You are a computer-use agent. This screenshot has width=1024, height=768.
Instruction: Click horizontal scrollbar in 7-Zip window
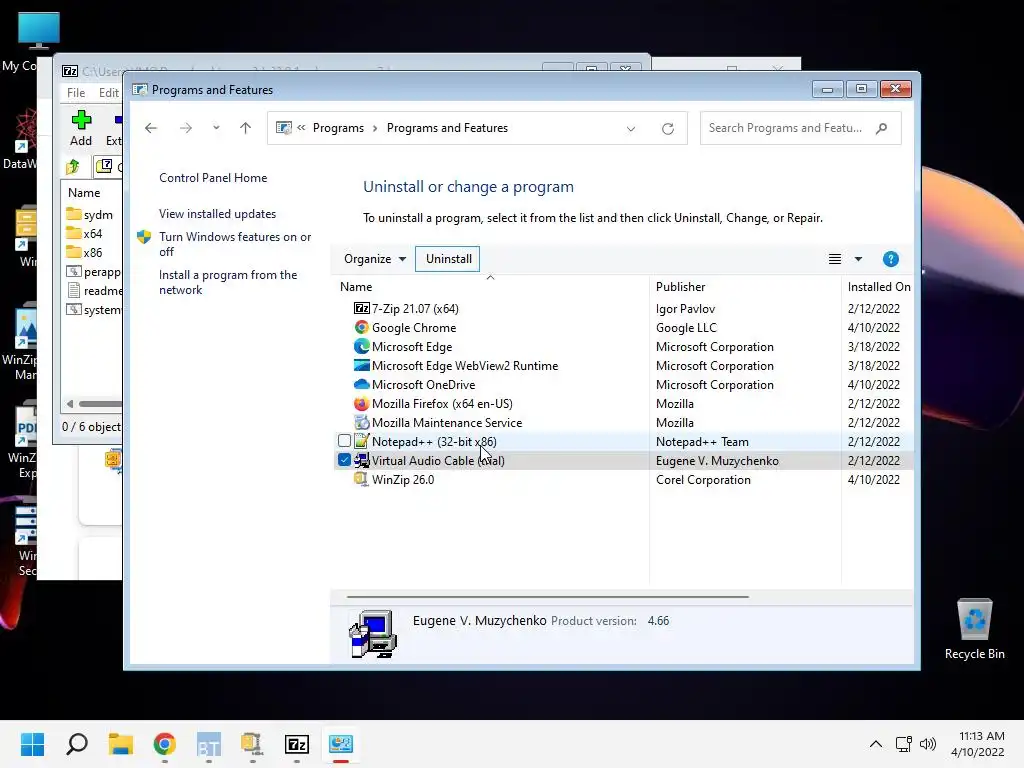100,404
